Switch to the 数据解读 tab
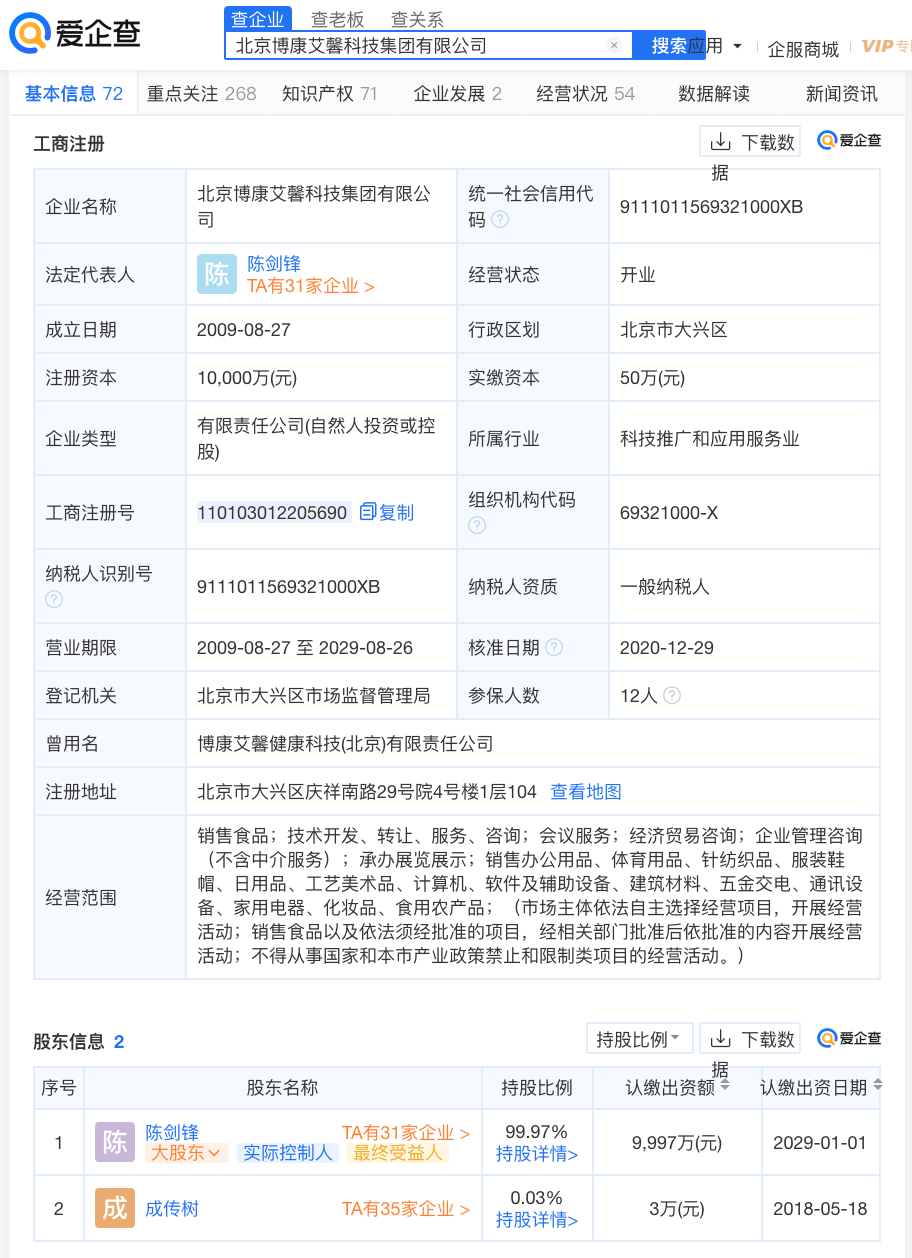Screen dimensions: 912x1258 [x=714, y=94]
